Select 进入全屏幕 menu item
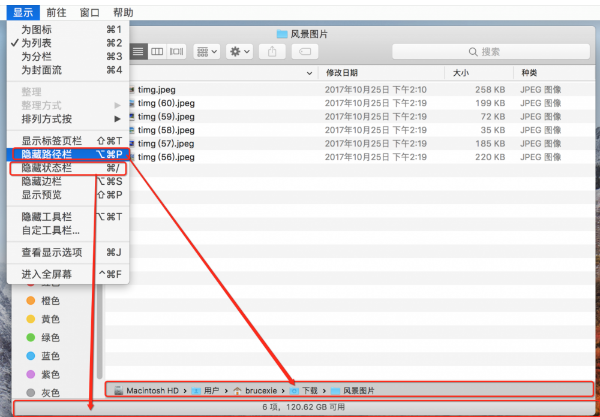 pos(68,274)
